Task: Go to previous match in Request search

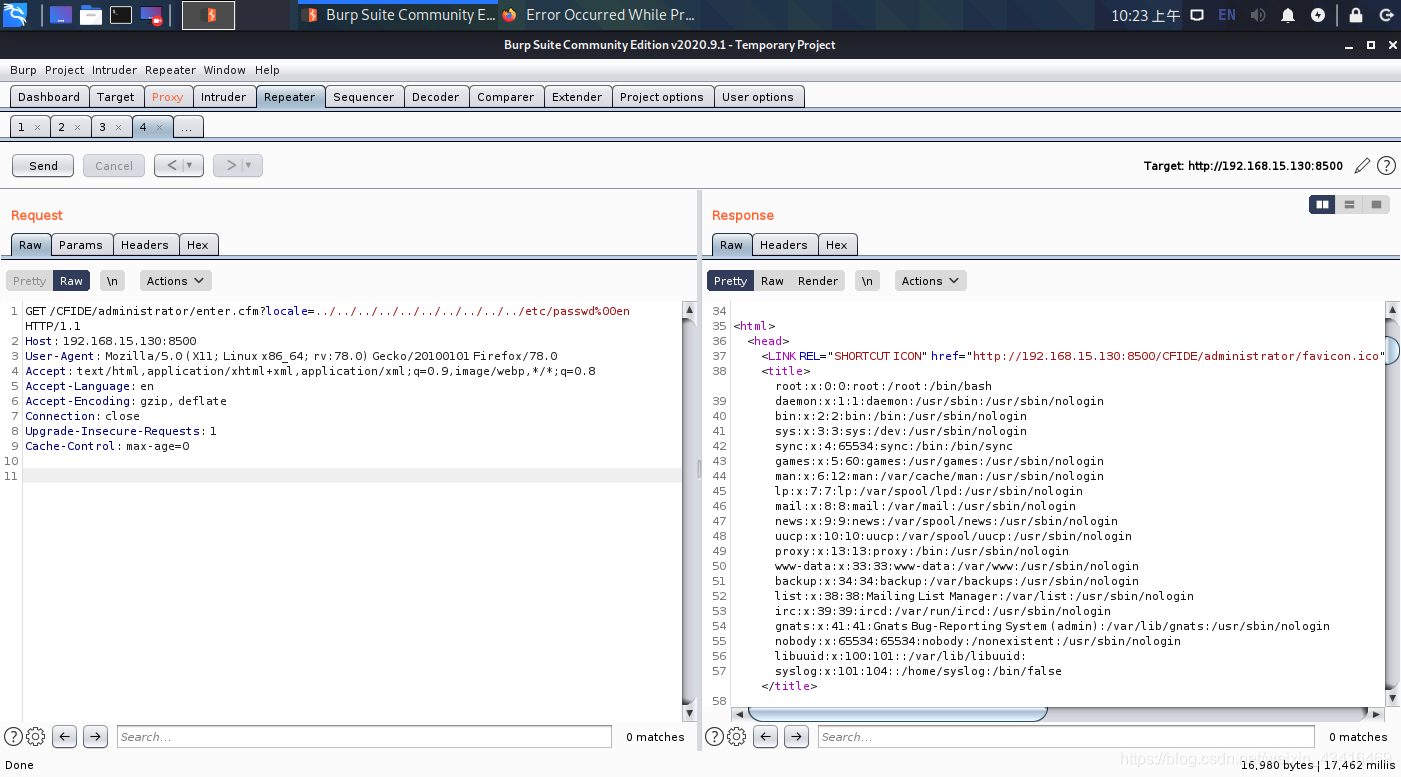Action: click(65, 737)
